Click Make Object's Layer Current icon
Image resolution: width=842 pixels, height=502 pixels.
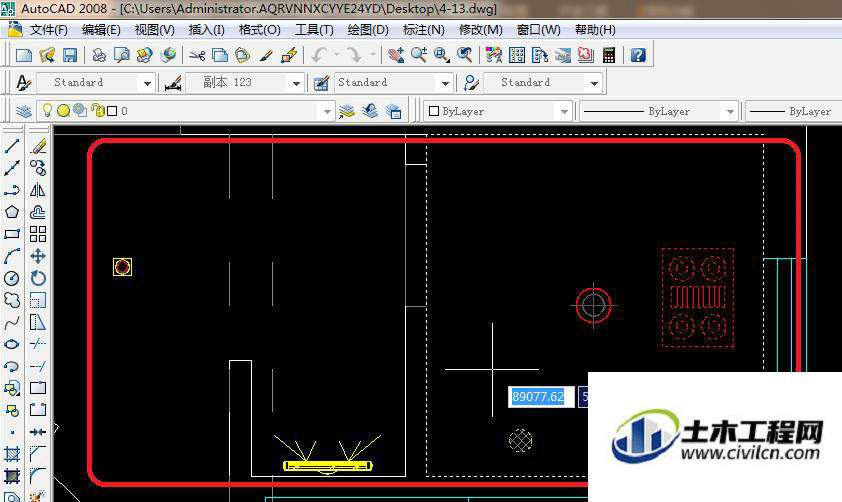[x=347, y=111]
